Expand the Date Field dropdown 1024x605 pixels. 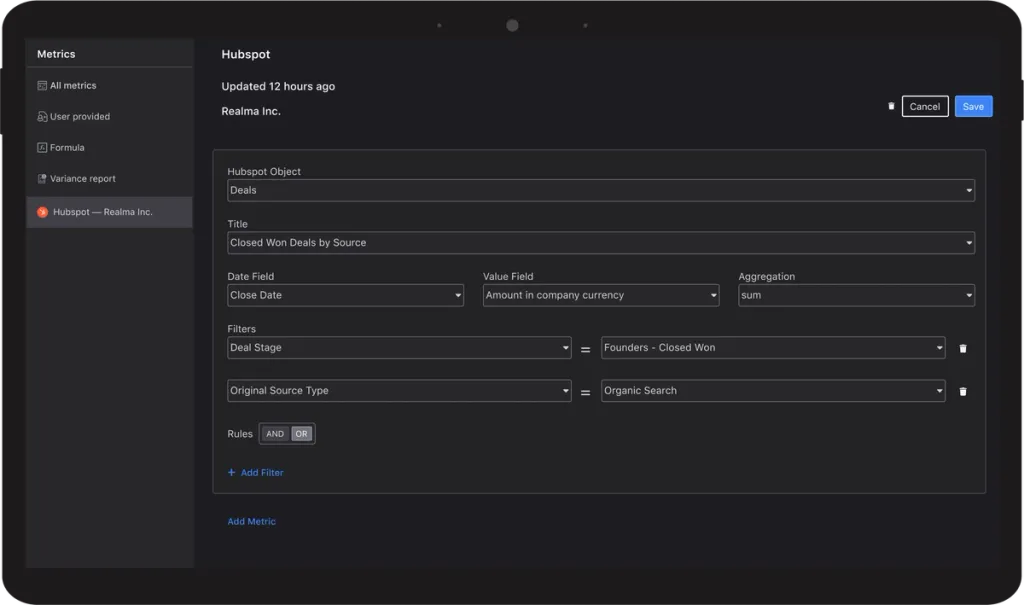tap(345, 295)
